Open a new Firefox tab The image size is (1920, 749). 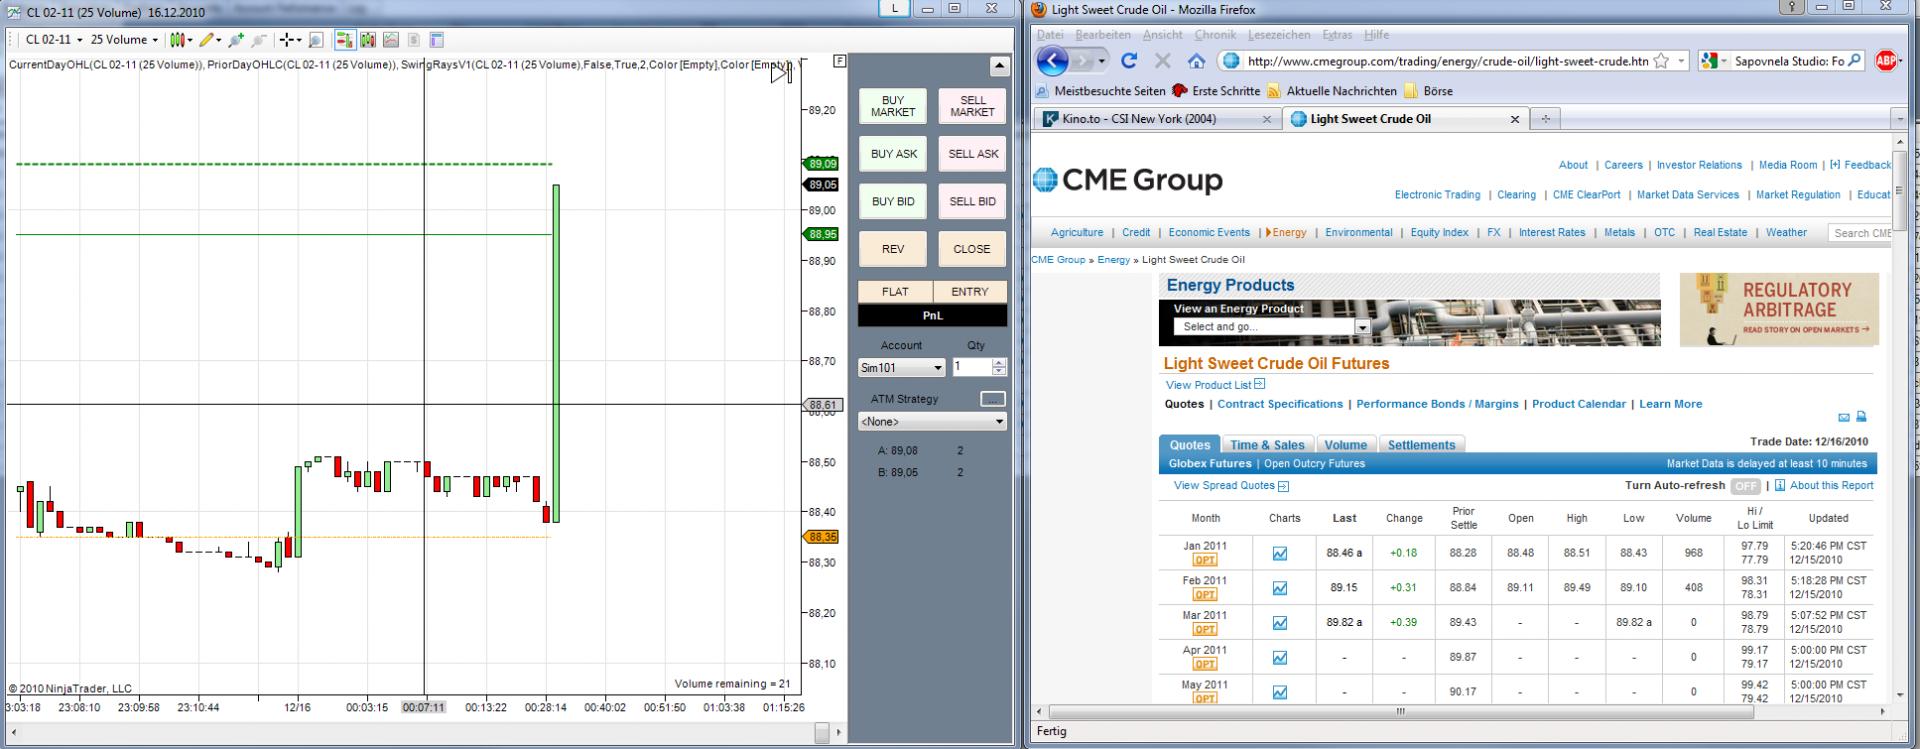(1545, 119)
